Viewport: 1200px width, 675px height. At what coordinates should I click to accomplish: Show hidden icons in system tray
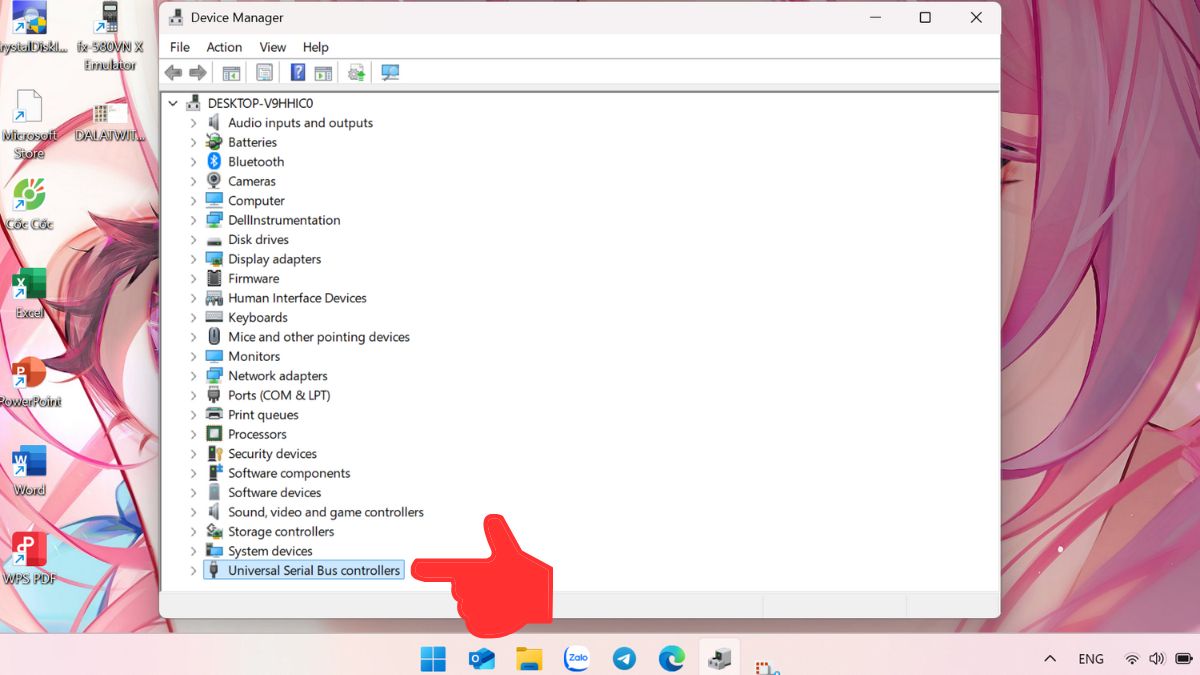(x=1050, y=659)
